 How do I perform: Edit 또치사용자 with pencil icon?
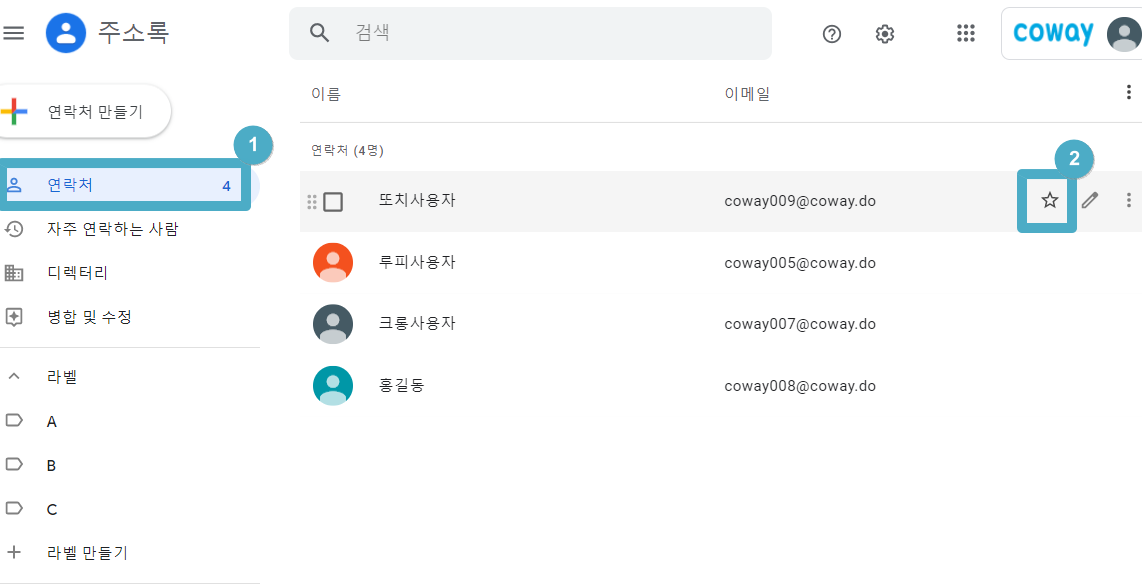pyautogui.click(x=1090, y=200)
